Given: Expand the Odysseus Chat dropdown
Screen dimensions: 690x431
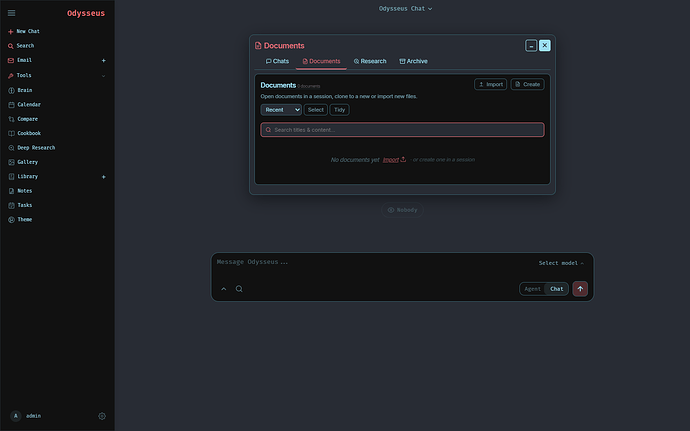Looking at the screenshot, I should [x=405, y=8].
